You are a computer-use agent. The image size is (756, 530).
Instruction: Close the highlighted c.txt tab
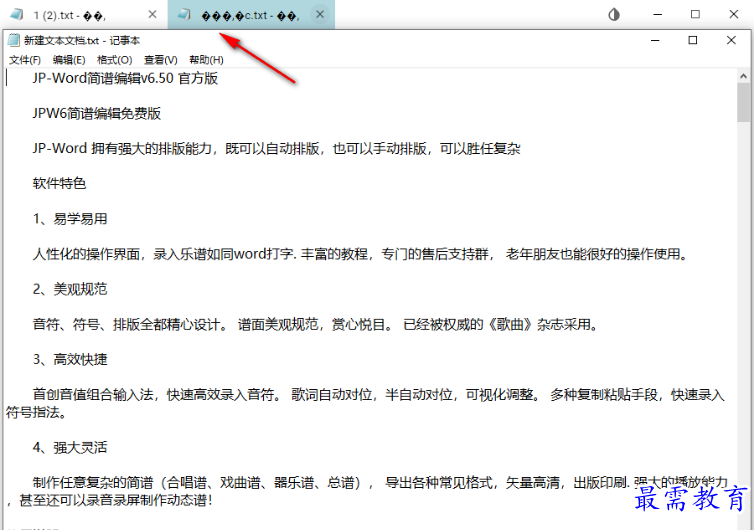[x=320, y=14]
